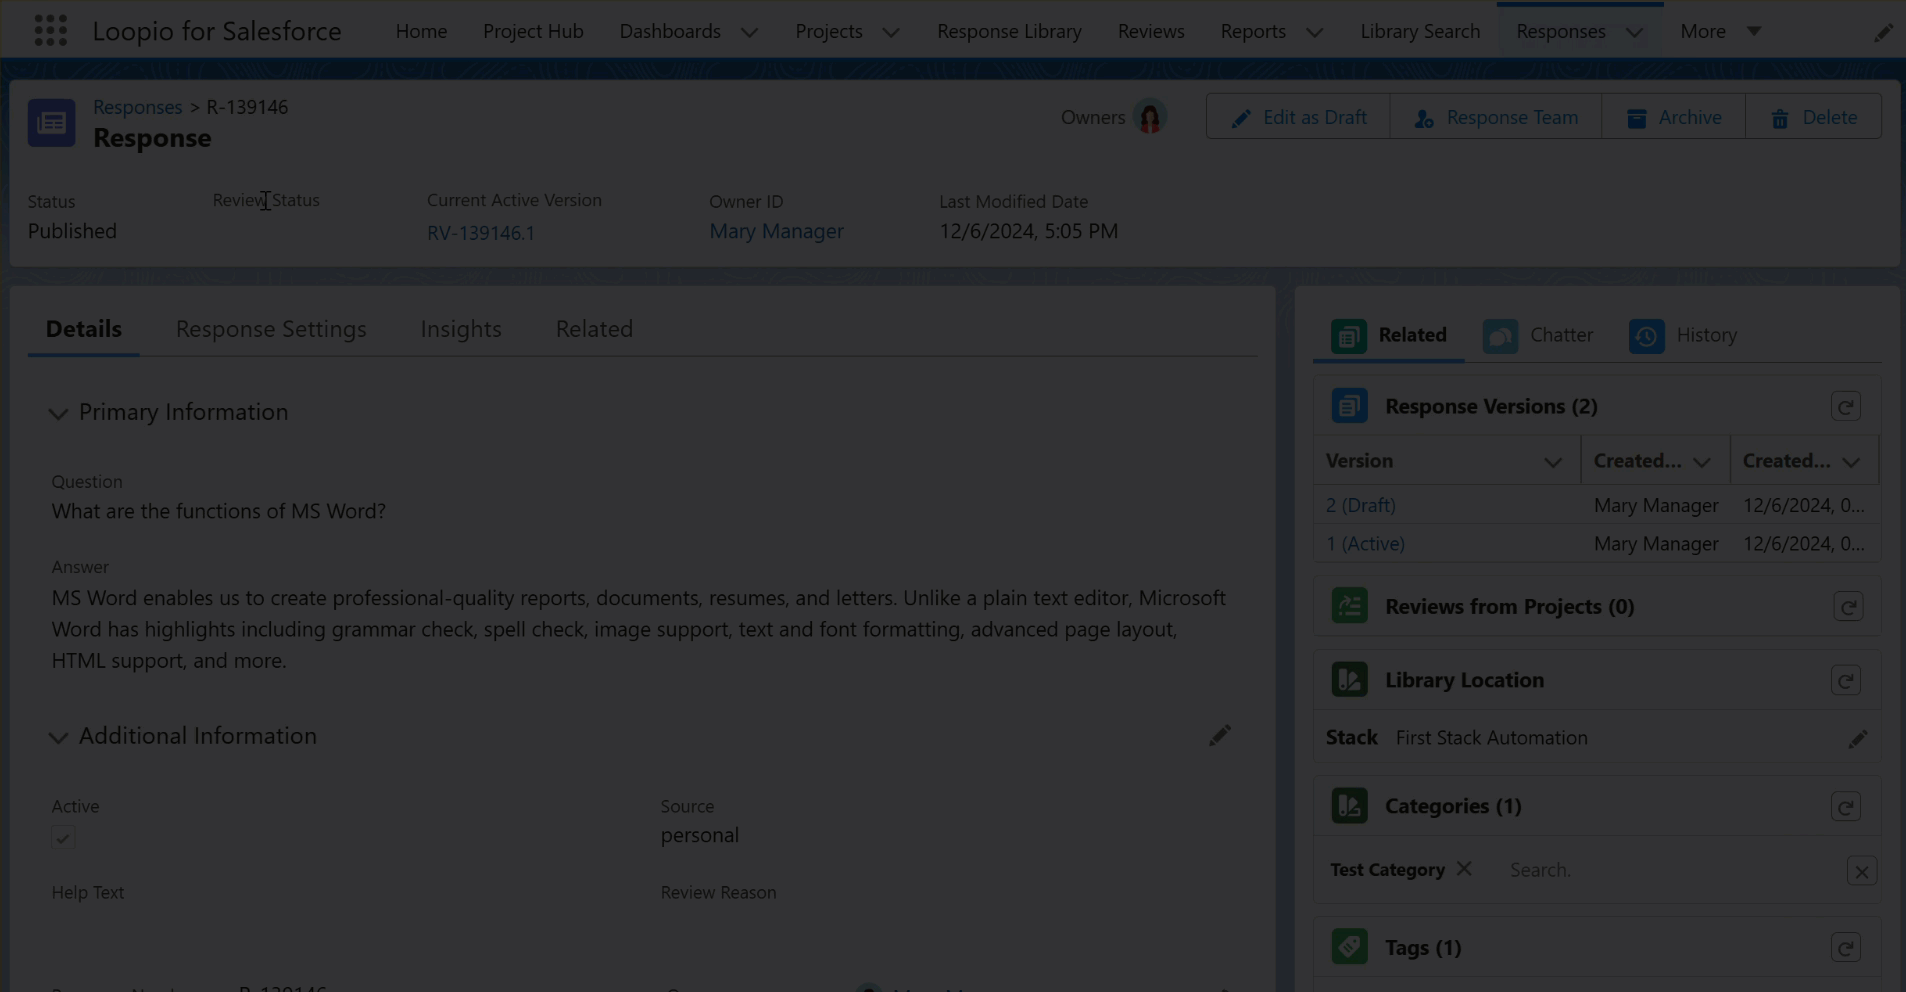Open the Dashboards dropdown chevron
1906x992 pixels.
click(x=749, y=33)
